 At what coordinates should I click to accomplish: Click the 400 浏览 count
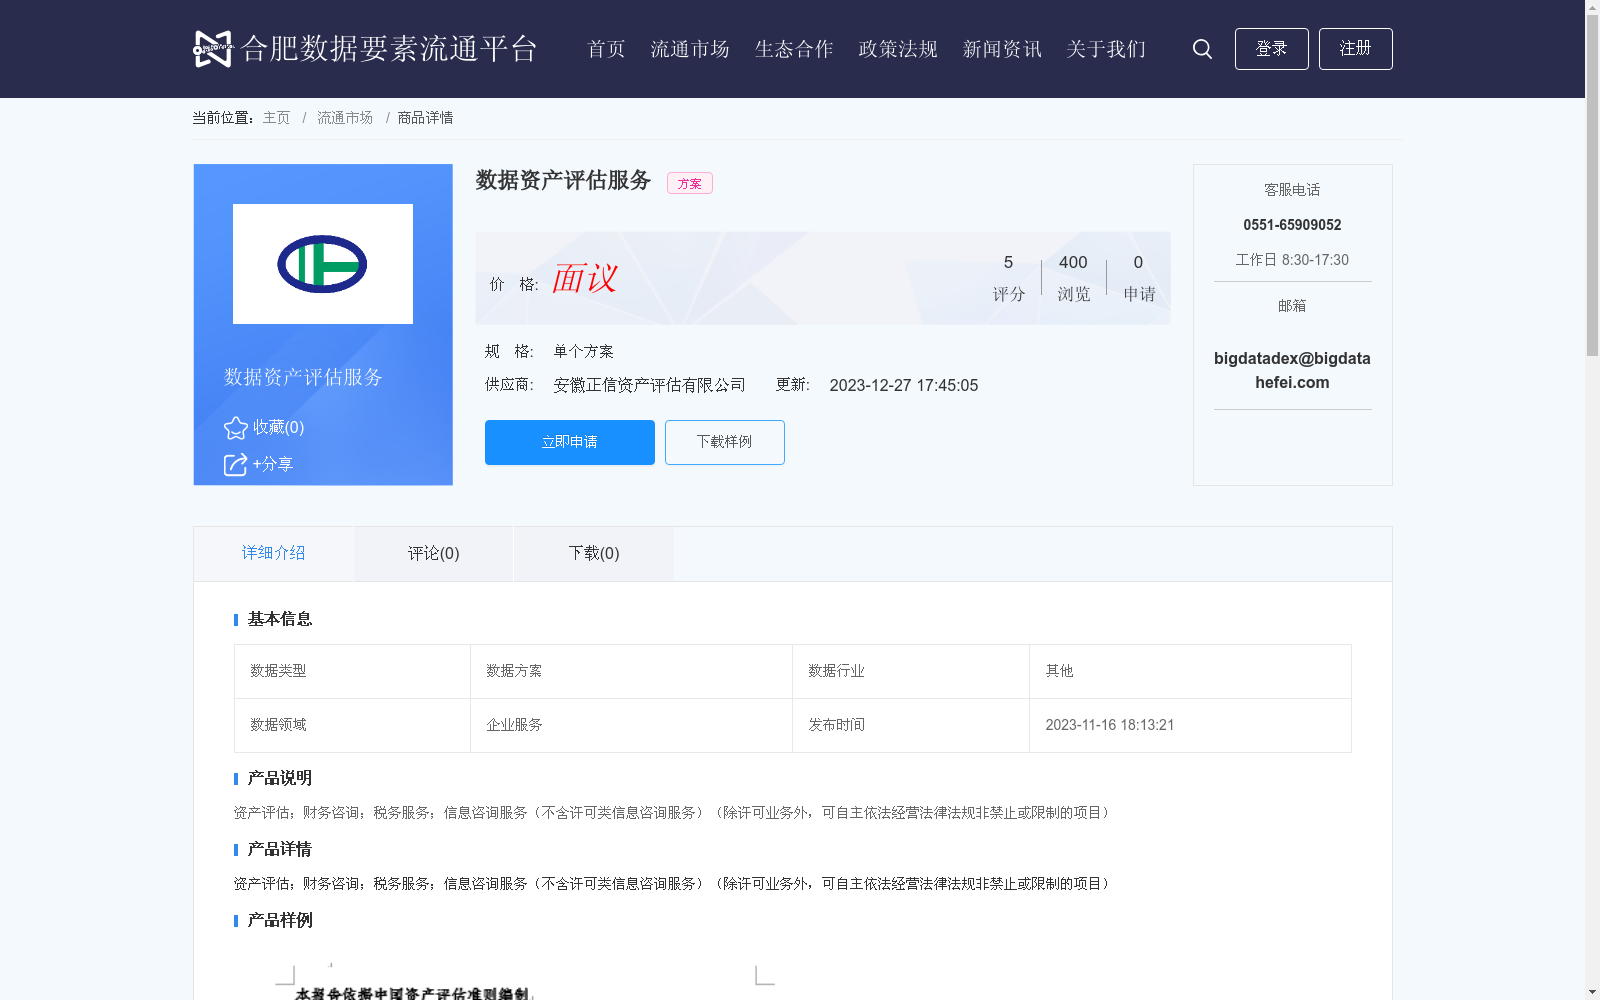click(1073, 277)
